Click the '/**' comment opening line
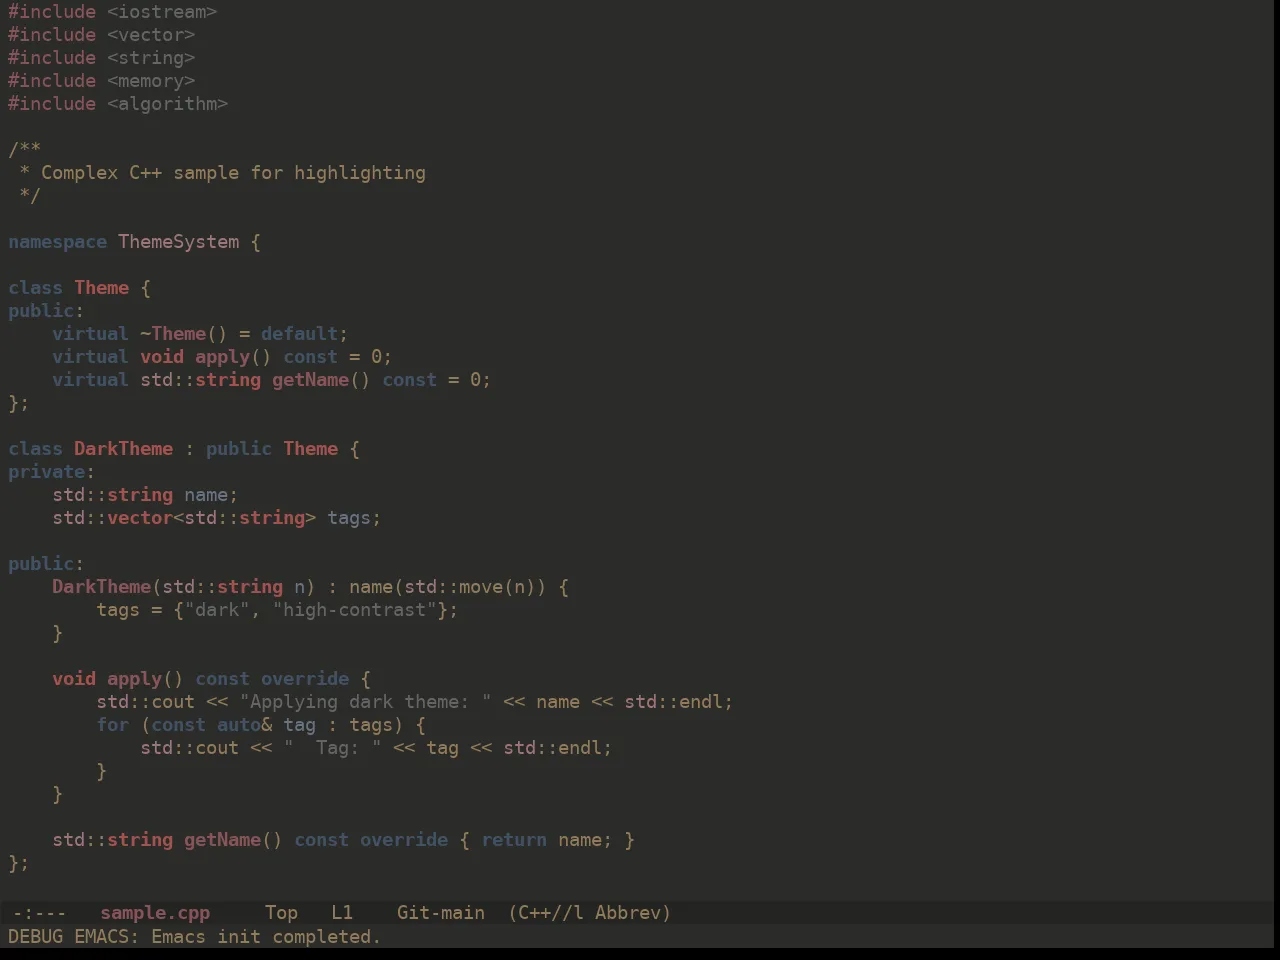The width and height of the screenshot is (1280, 960). (24, 150)
